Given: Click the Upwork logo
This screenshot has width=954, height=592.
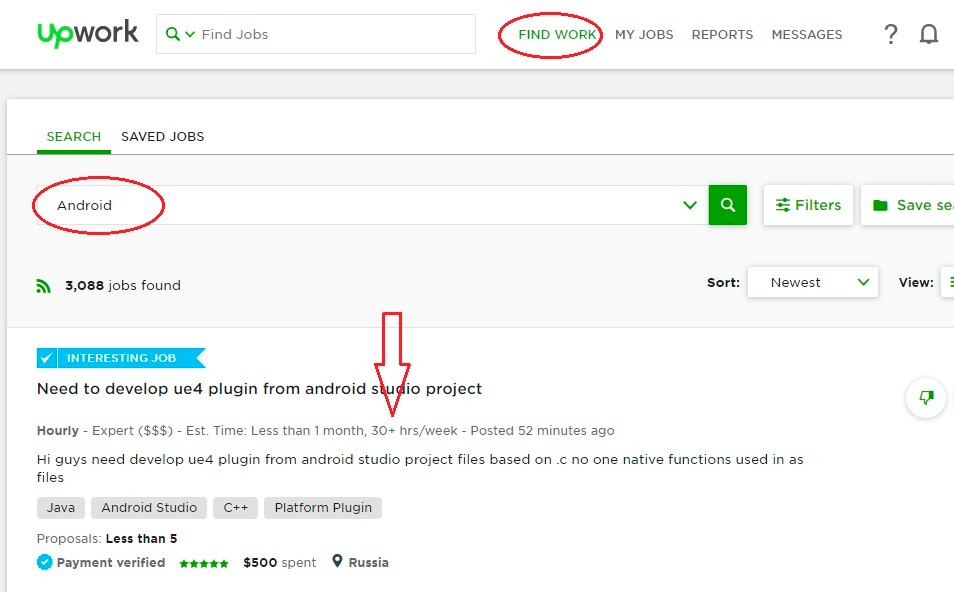Looking at the screenshot, I should coord(88,34).
